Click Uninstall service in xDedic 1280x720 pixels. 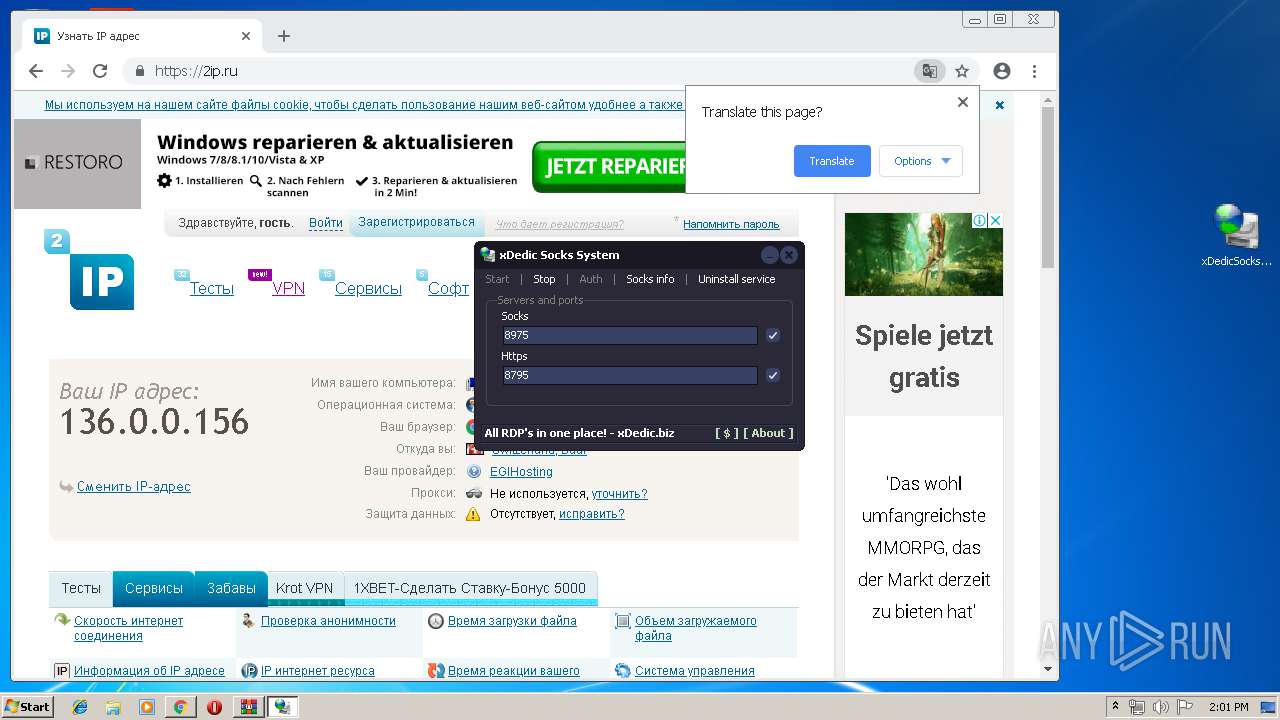[x=736, y=279]
